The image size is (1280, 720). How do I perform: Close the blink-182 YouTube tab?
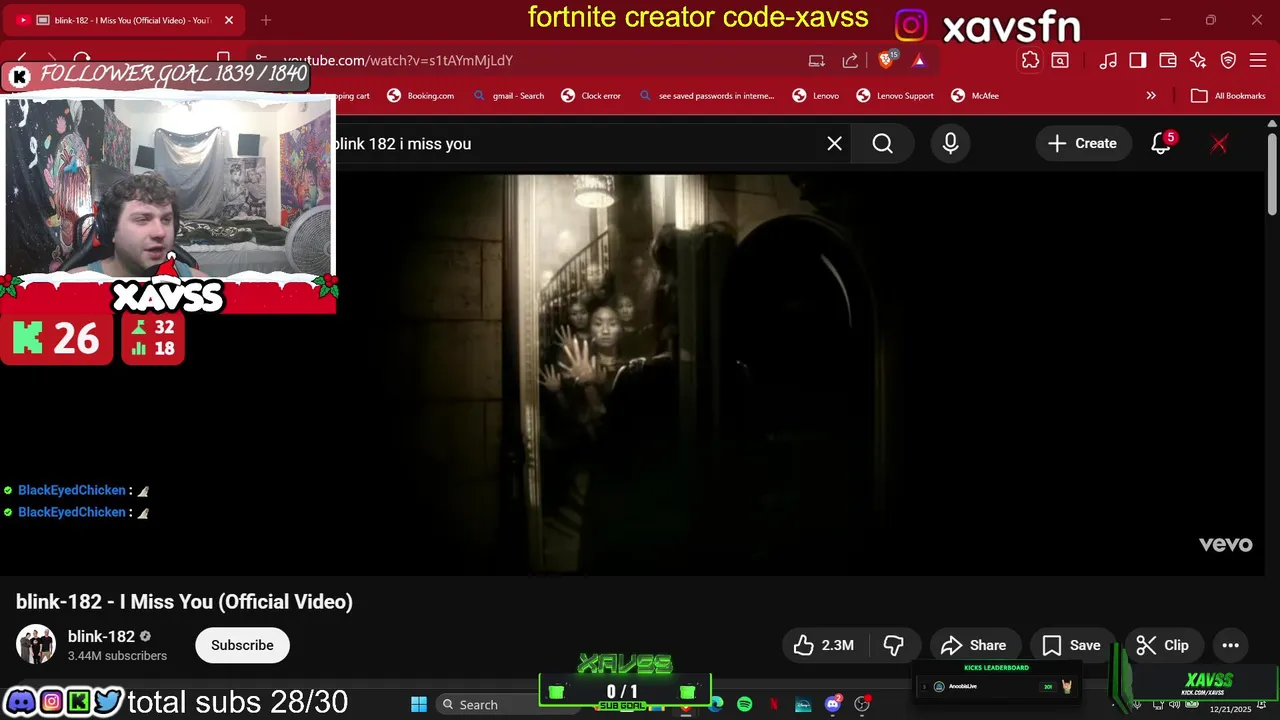pos(228,20)
